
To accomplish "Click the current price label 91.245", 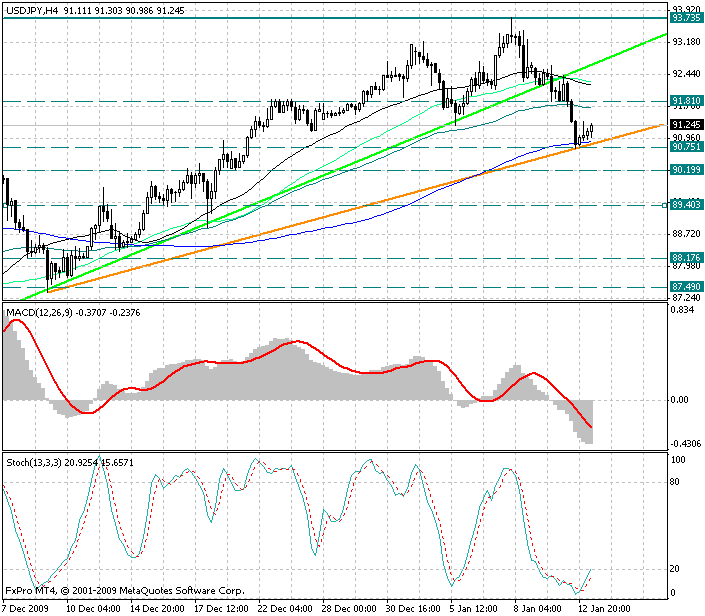I will [x=686, y=125].
